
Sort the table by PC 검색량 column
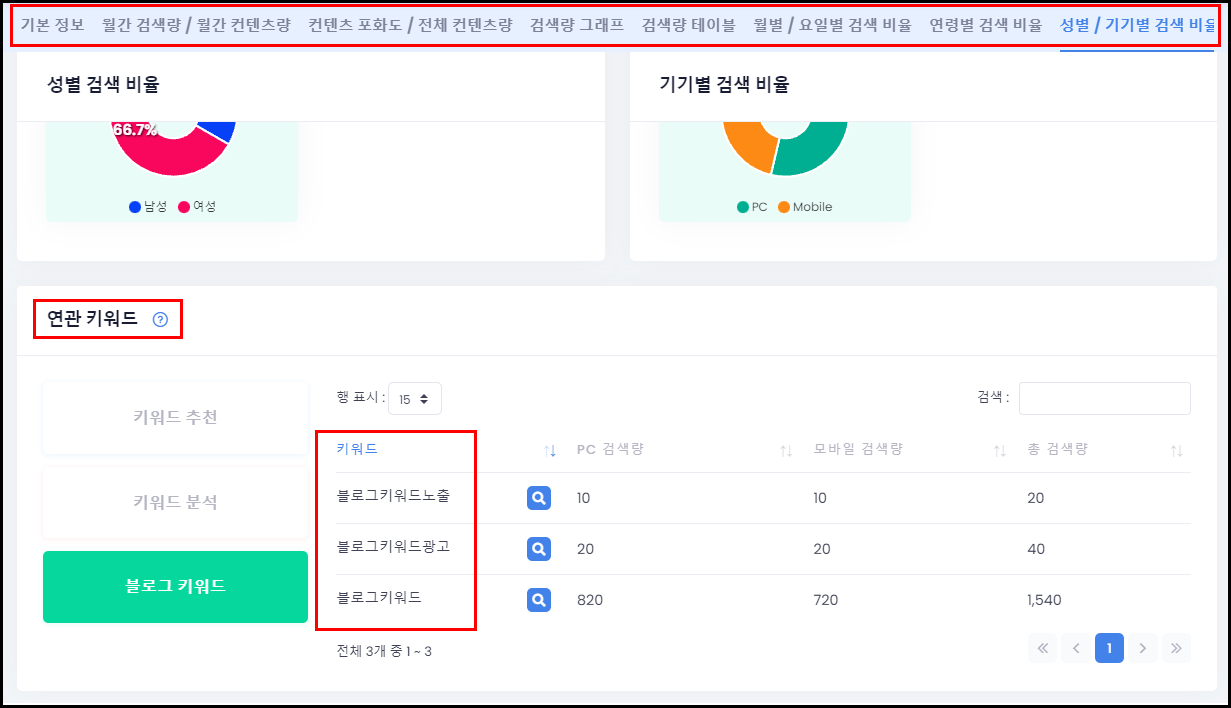click(784, 450)
